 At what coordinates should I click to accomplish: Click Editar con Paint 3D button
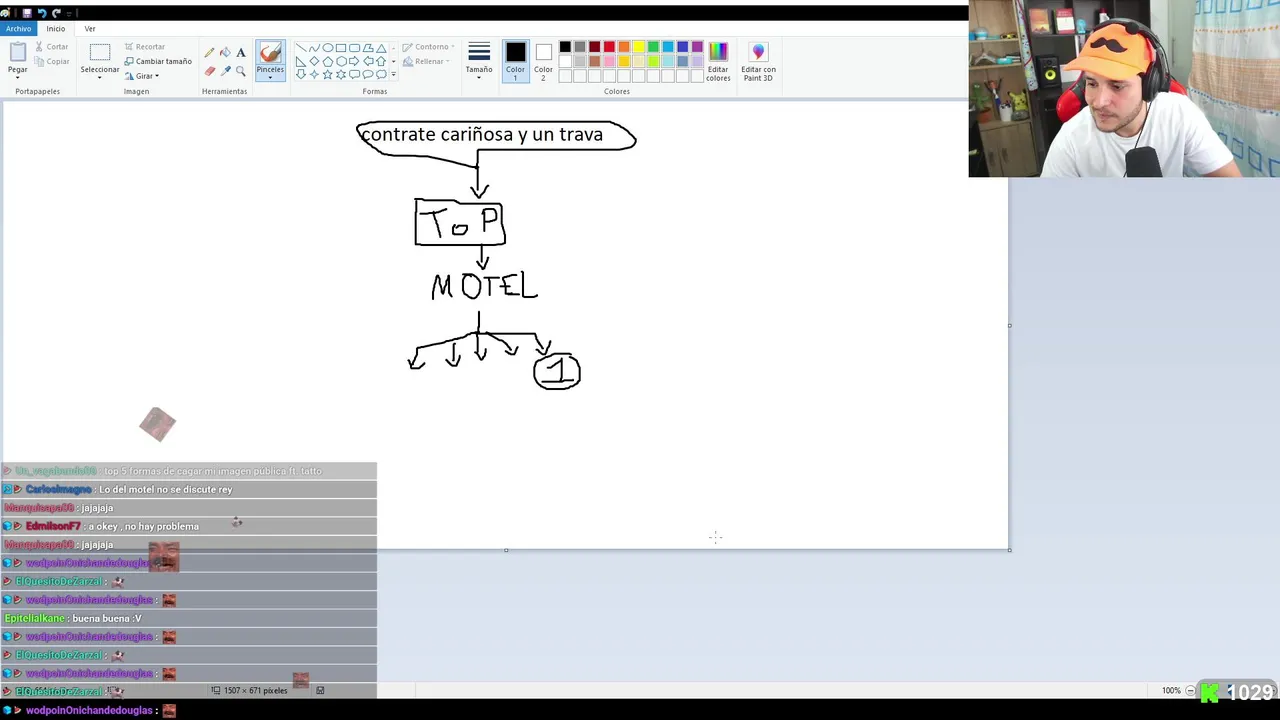[x=758, y=61]
